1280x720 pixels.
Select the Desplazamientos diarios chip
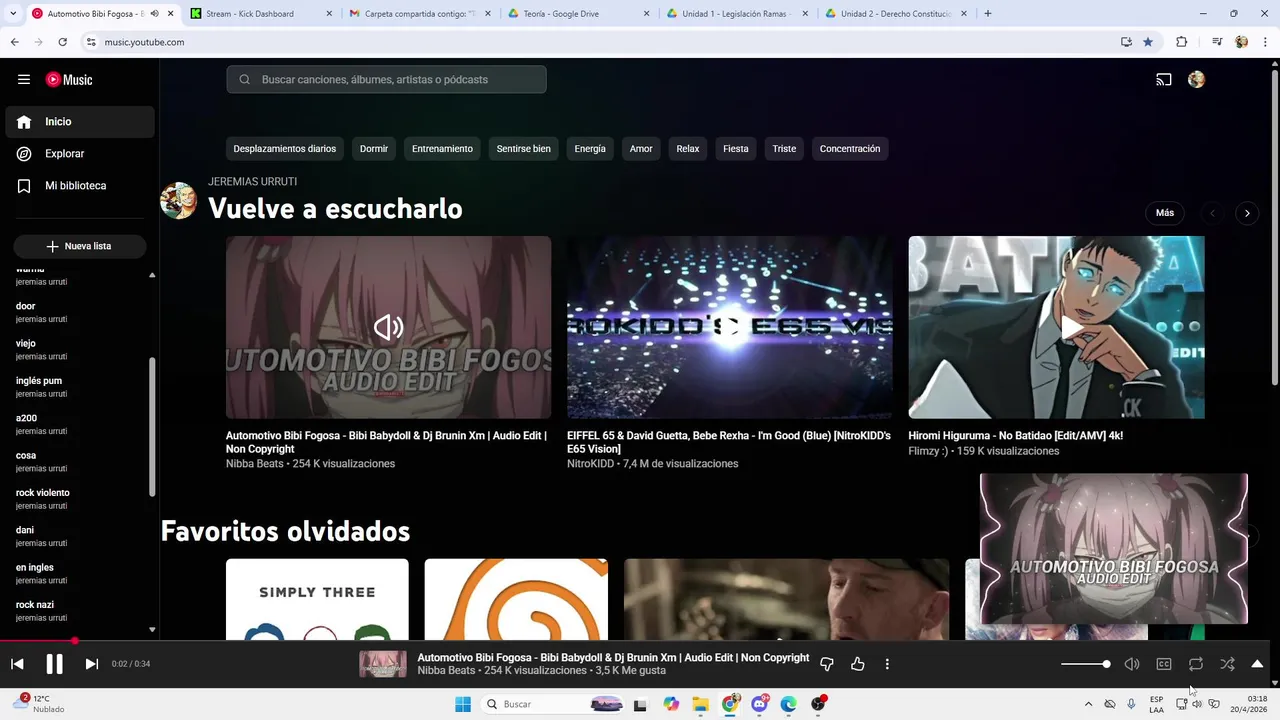click(285, 149)
